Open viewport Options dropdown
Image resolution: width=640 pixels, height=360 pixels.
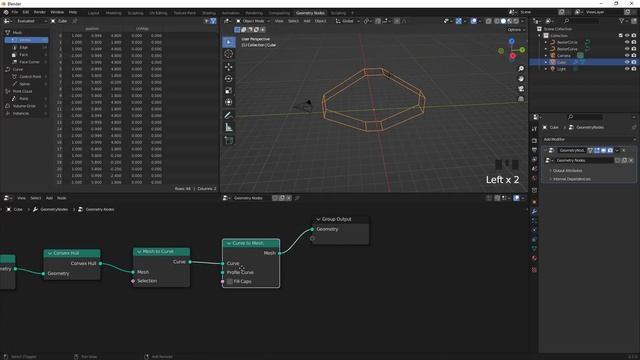(516, 30)
